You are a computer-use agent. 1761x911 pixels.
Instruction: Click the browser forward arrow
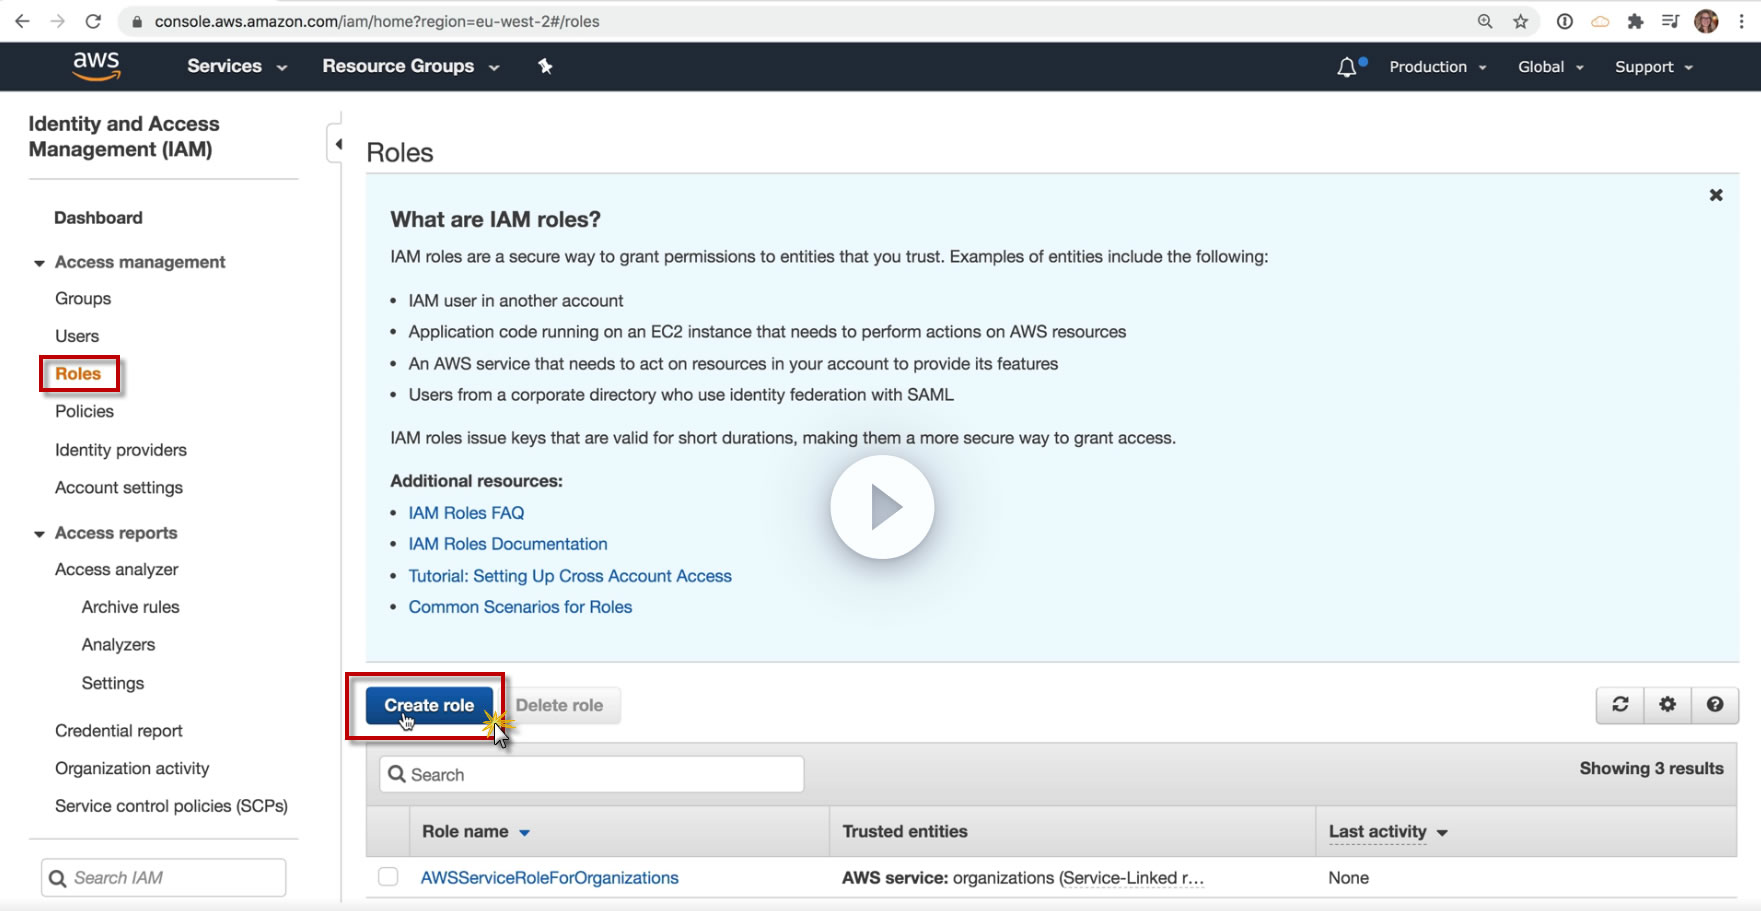(x=58, y=21)
